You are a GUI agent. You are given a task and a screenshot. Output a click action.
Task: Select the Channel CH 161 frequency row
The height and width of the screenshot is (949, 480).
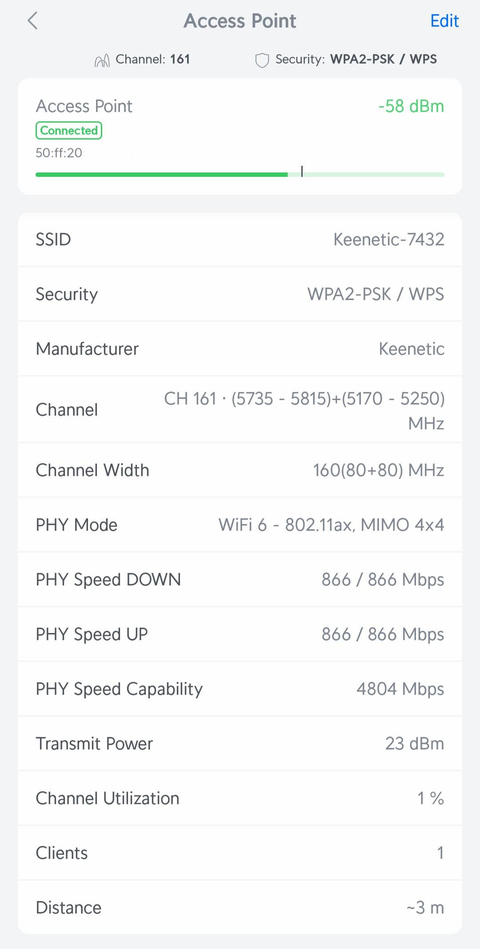click(x=240, y=410)
